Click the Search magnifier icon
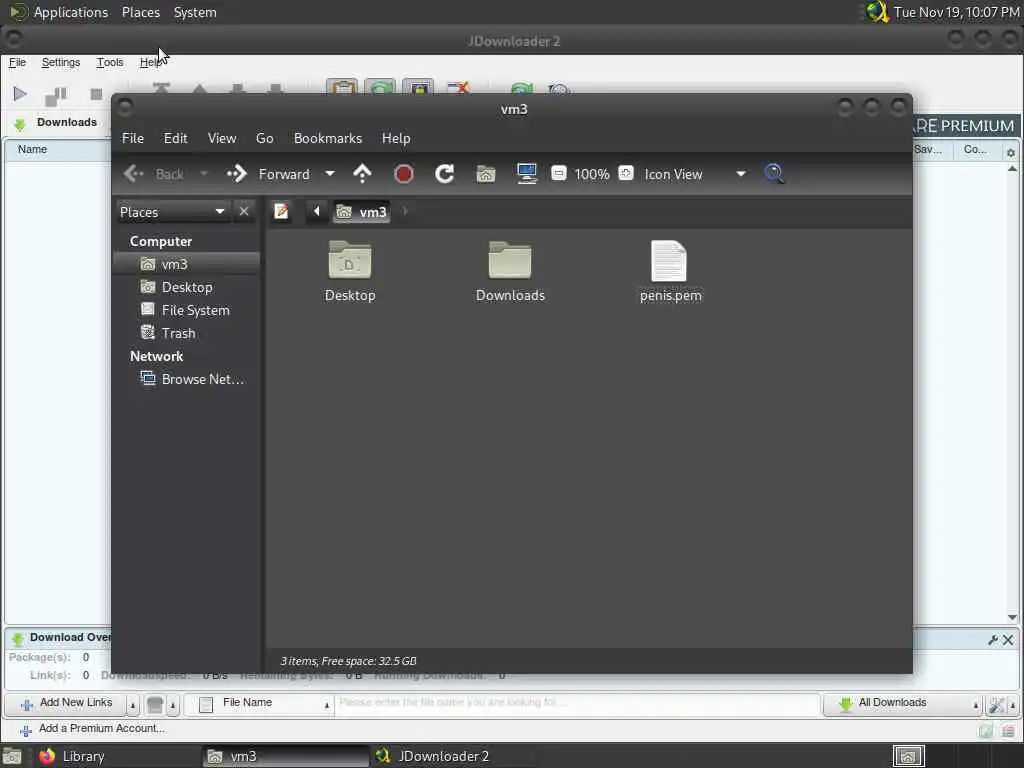Screen dimensions: 1024x768 tap(774, 174)
